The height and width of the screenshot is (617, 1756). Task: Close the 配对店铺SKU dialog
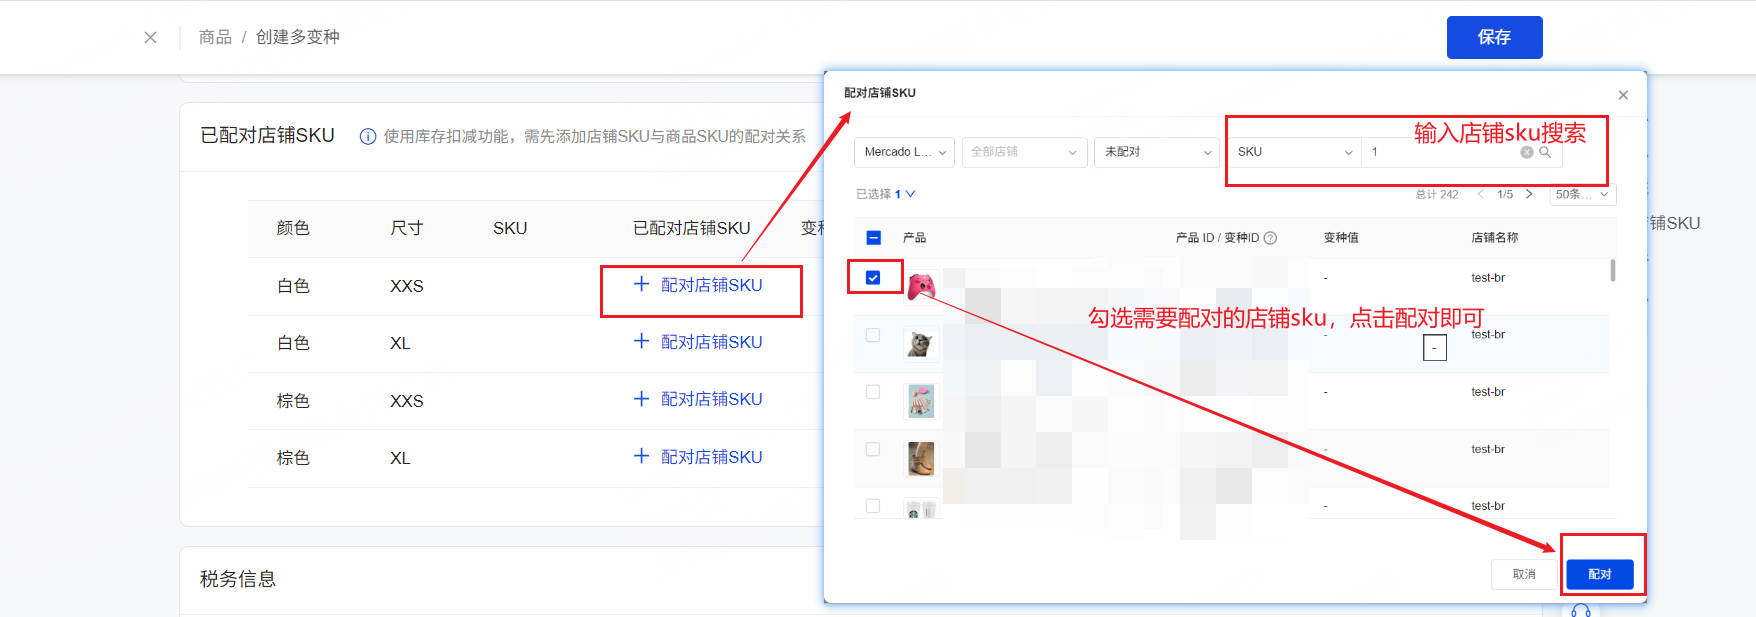pyautogui.click(x=1623, y=95)
